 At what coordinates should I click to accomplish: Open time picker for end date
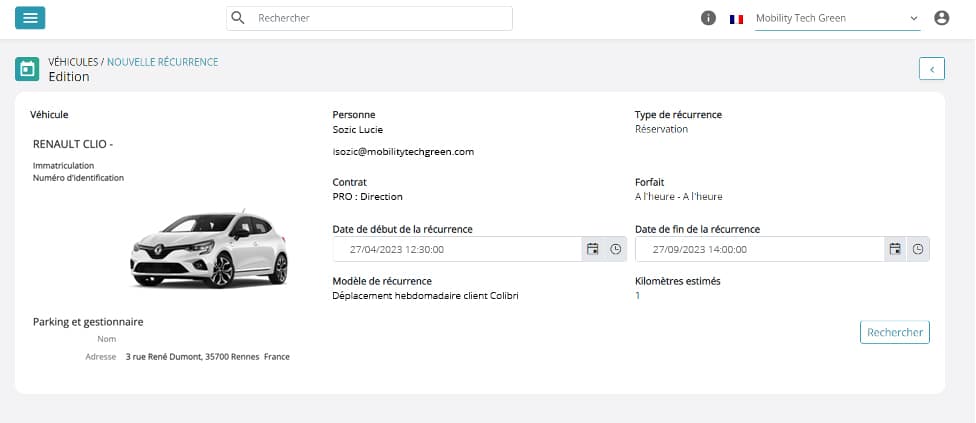918,249
